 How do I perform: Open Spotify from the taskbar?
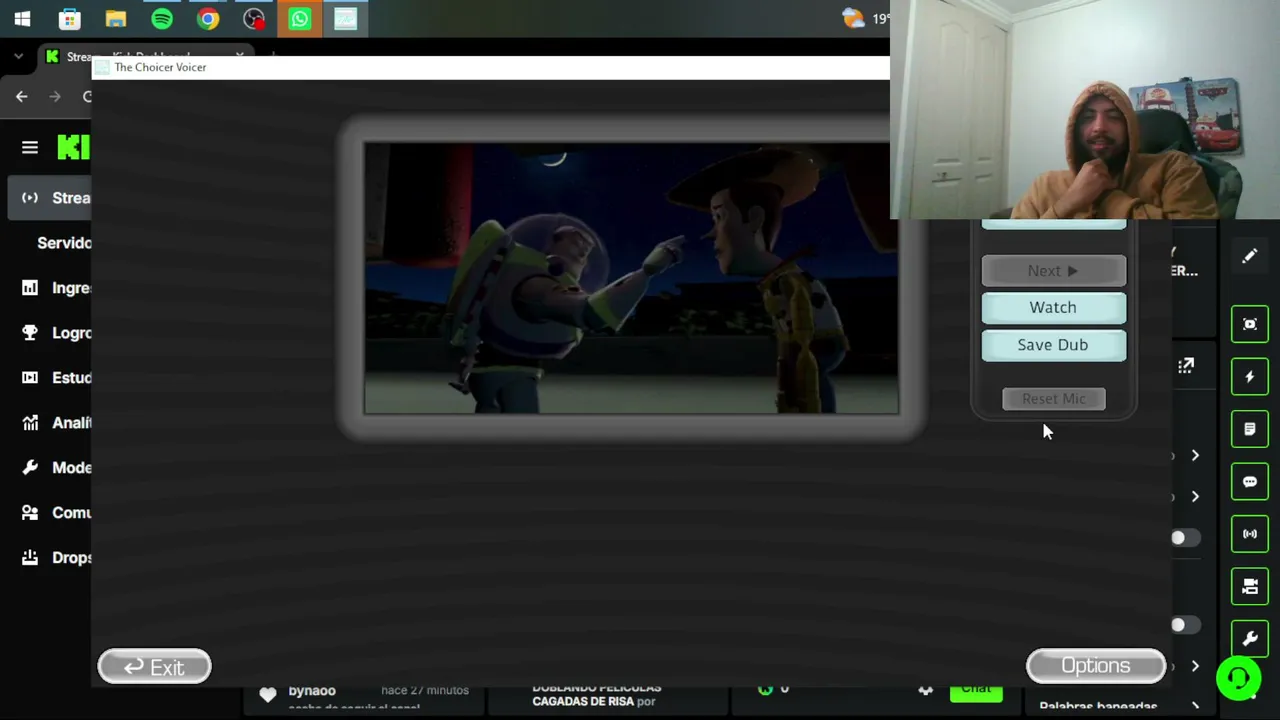161,19
